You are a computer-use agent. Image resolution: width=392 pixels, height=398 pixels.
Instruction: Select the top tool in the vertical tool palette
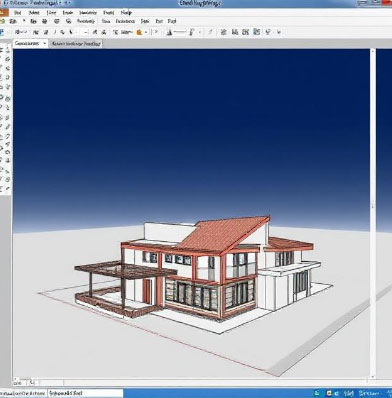tap(6, 50)
